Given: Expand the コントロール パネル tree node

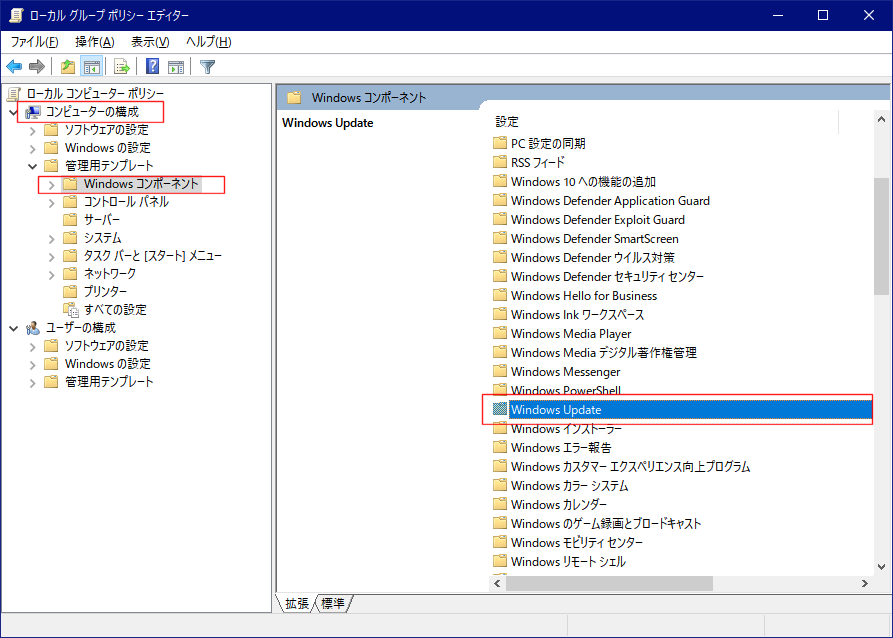Looking at the screenshot, I should pos(51,203).
